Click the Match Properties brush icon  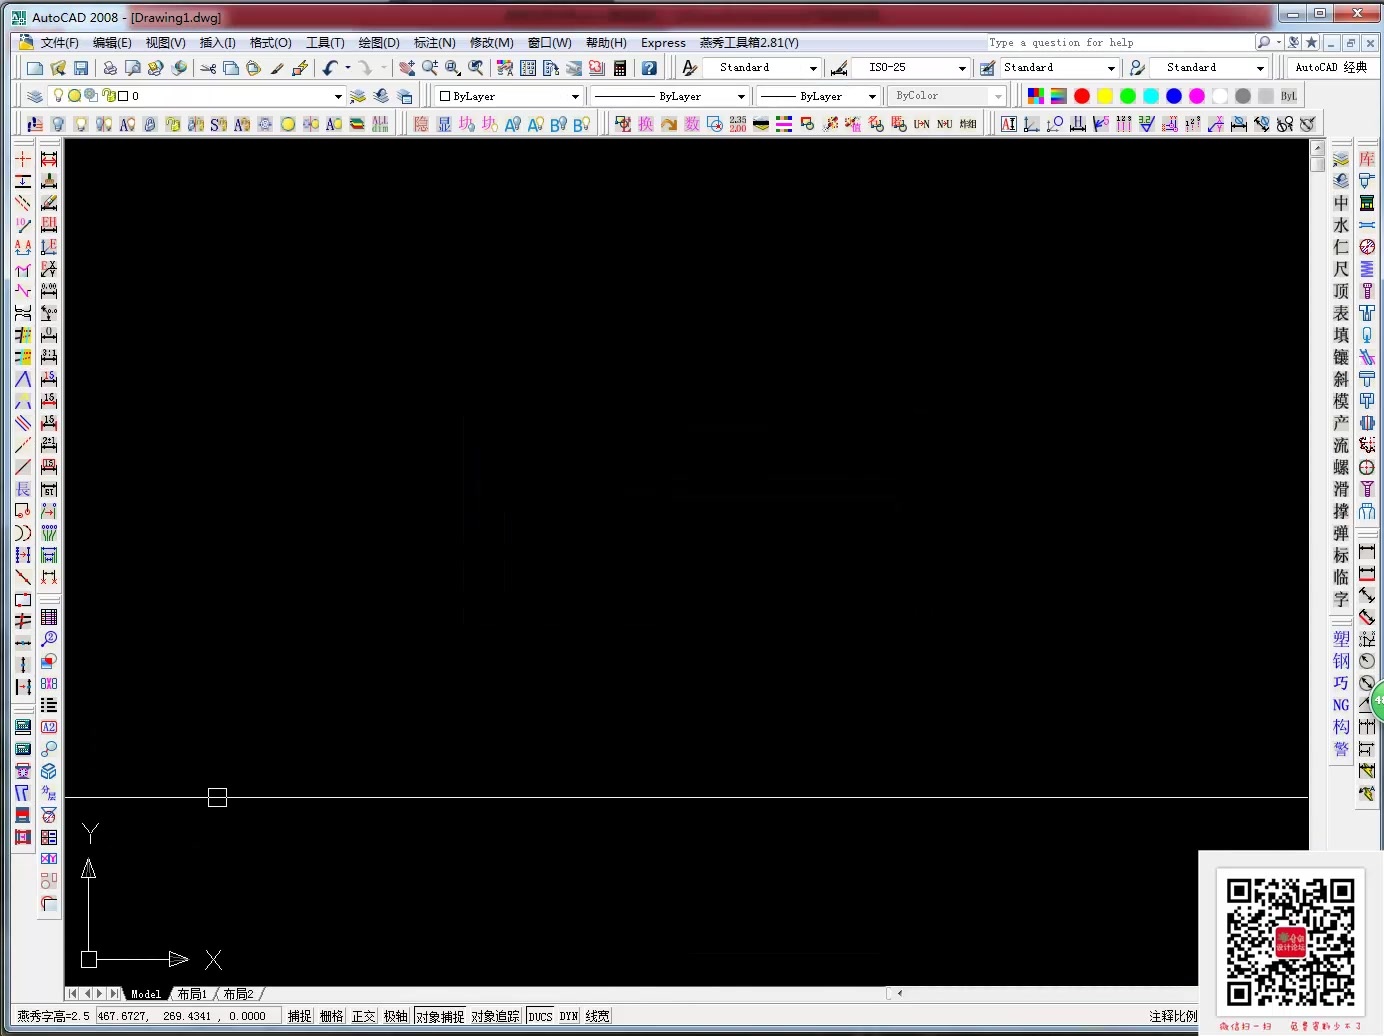click(x=277, y=68)
